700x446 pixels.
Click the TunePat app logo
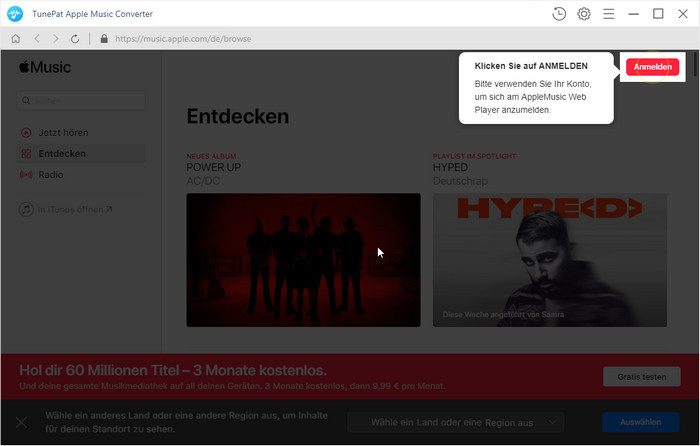tap(15, 14)
